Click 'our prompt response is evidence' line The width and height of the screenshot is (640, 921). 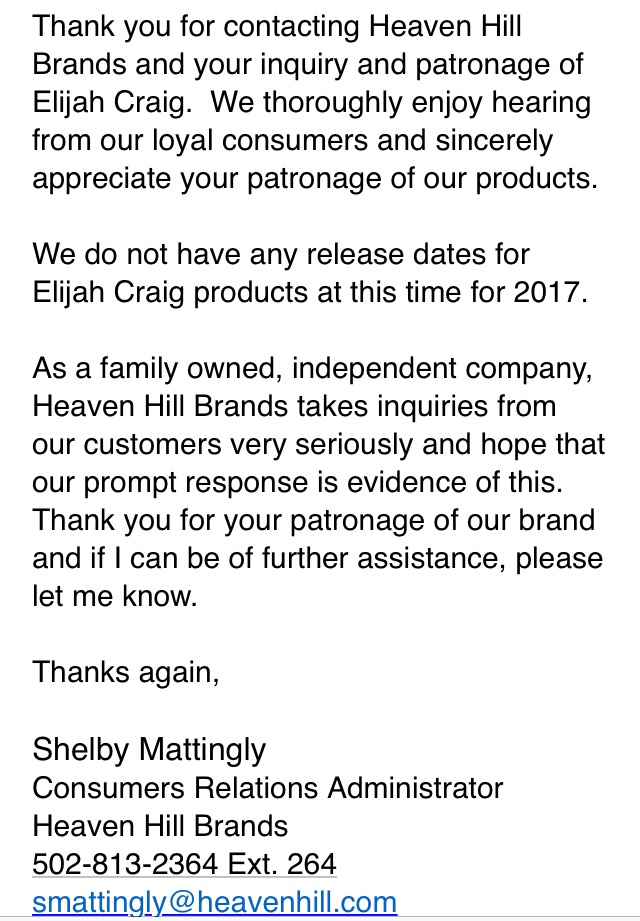(298, 483)
